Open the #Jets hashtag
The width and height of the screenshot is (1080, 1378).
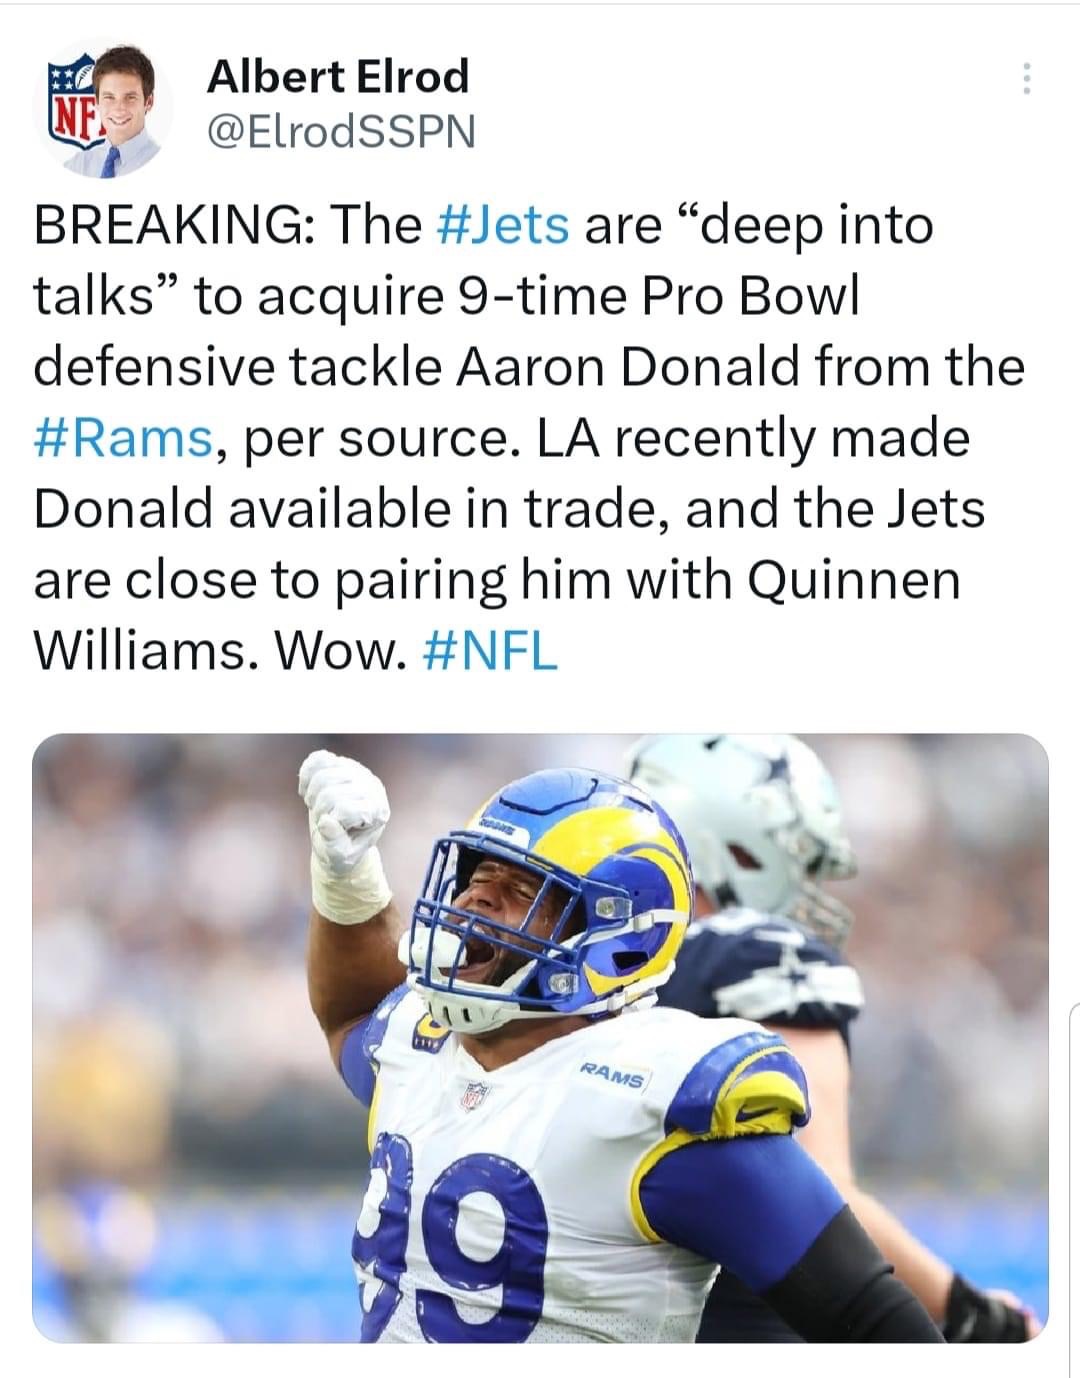pos(505,224)
